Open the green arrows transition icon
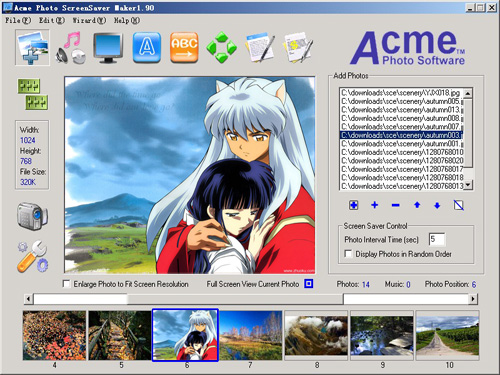This screenshot has width=500, height=375. click(221, 48)
